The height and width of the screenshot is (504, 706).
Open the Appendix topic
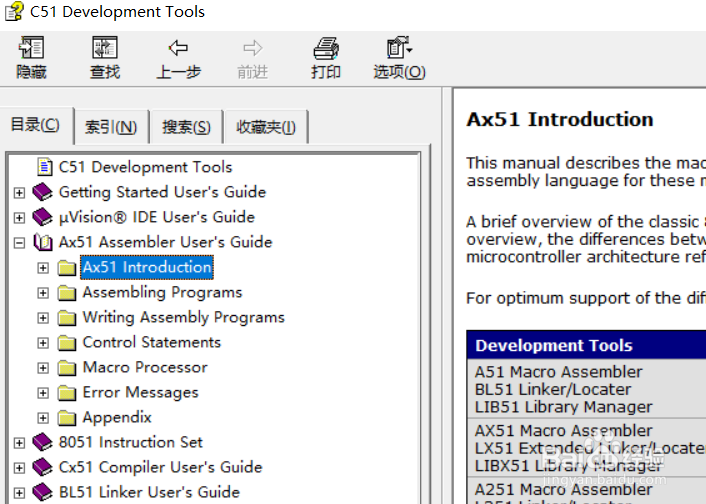(117, 418)
